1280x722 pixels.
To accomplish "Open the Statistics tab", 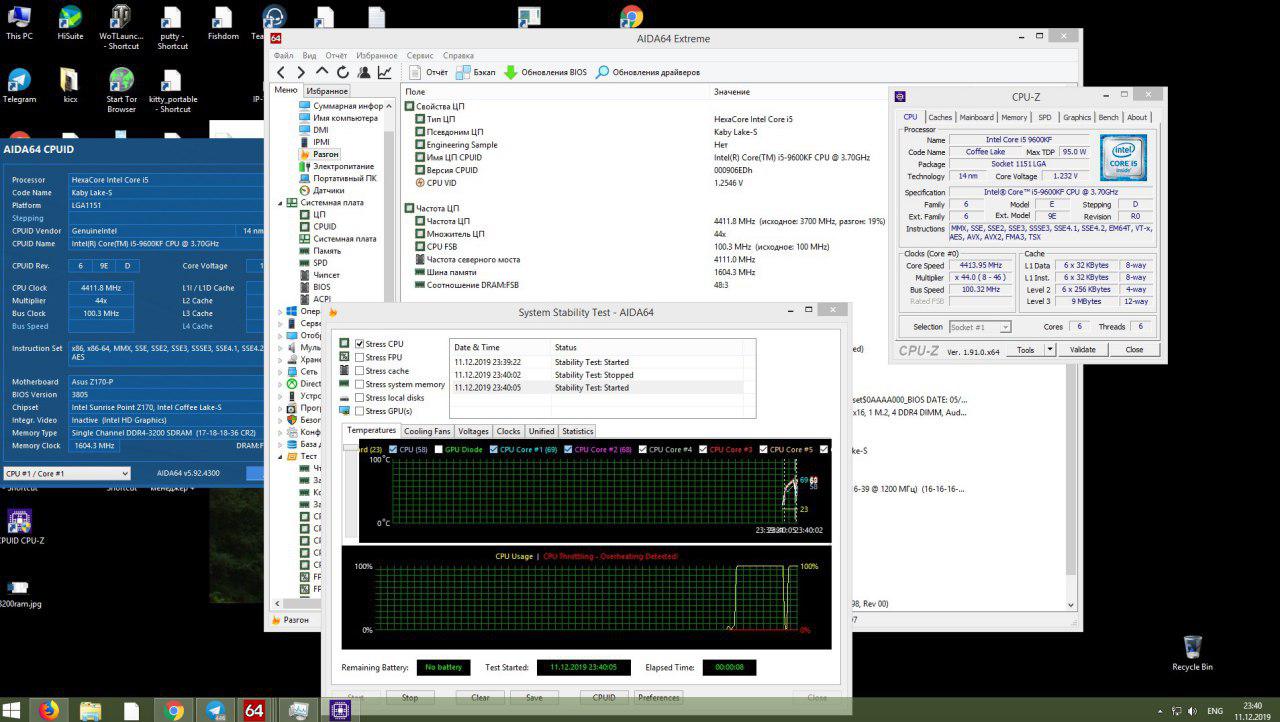I will tap(577, 431).
